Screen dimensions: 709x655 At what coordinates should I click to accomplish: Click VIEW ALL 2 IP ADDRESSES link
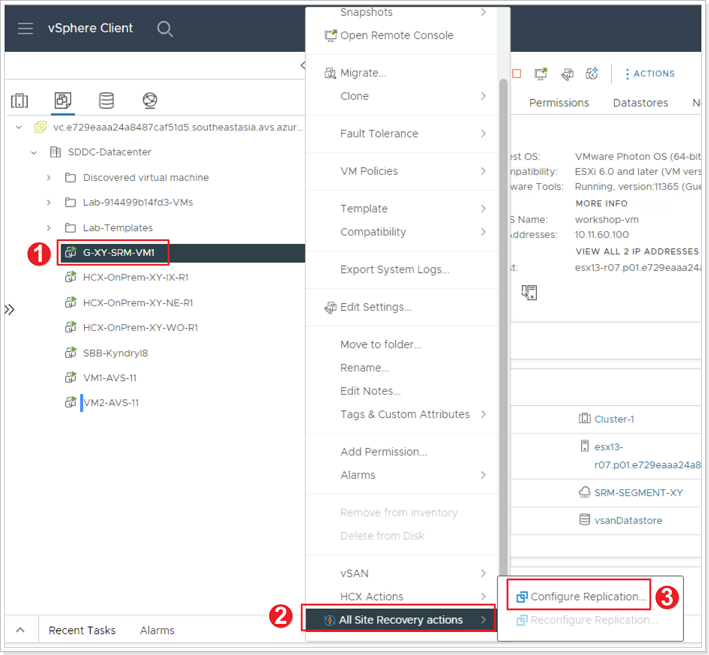(x=637, y=251)
